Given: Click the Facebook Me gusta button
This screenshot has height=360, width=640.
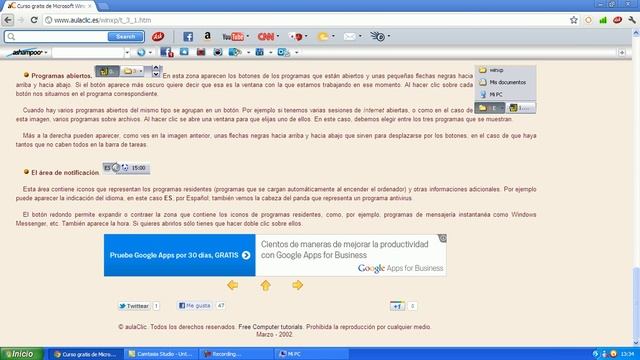Looking at the screenshot, I should (x=195, y=305).
